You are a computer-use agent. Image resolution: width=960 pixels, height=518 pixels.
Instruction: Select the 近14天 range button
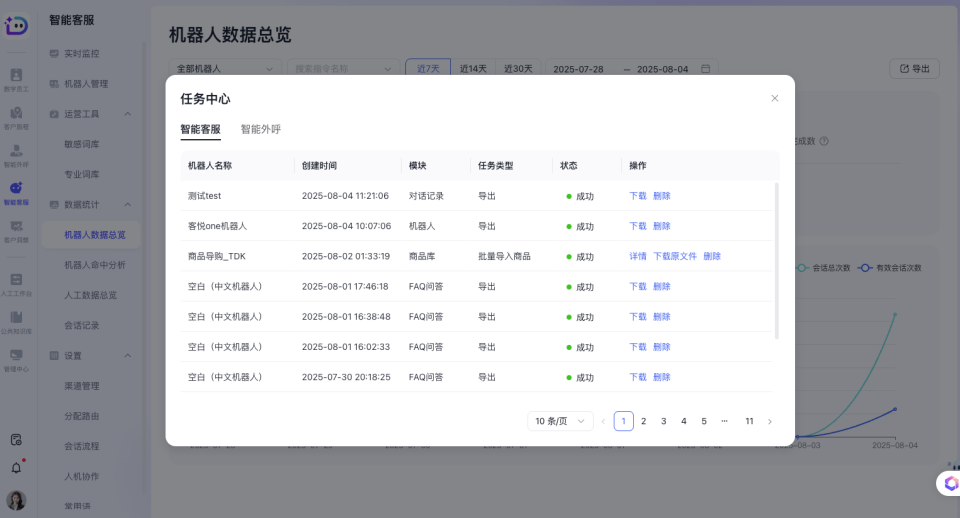tap(473, 69)
